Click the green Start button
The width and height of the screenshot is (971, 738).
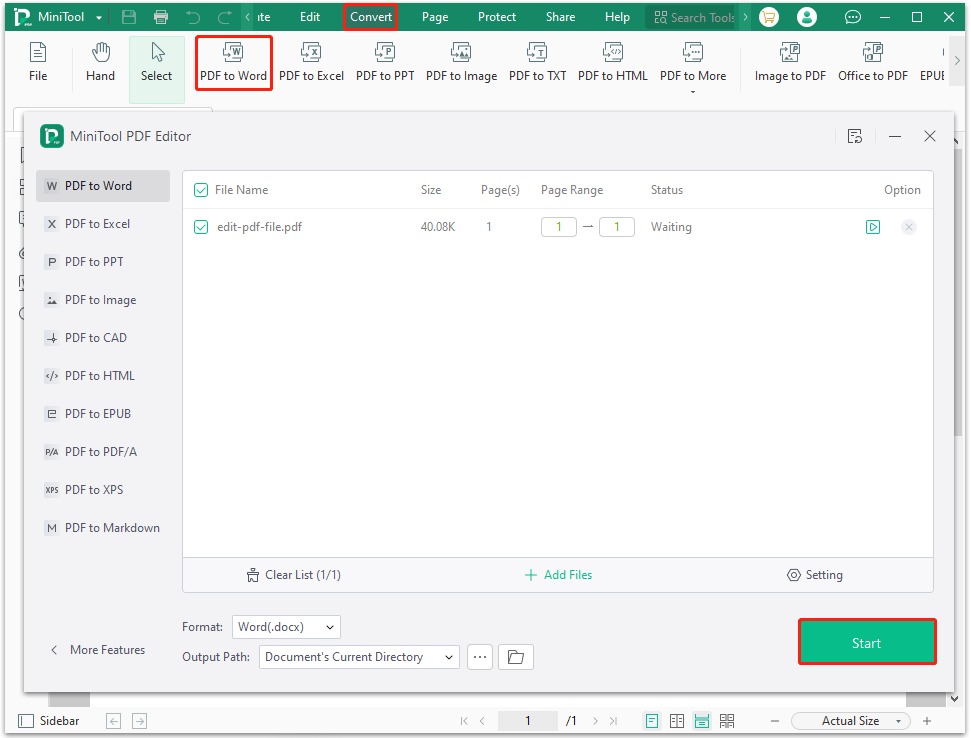click(x=866, y=643)
